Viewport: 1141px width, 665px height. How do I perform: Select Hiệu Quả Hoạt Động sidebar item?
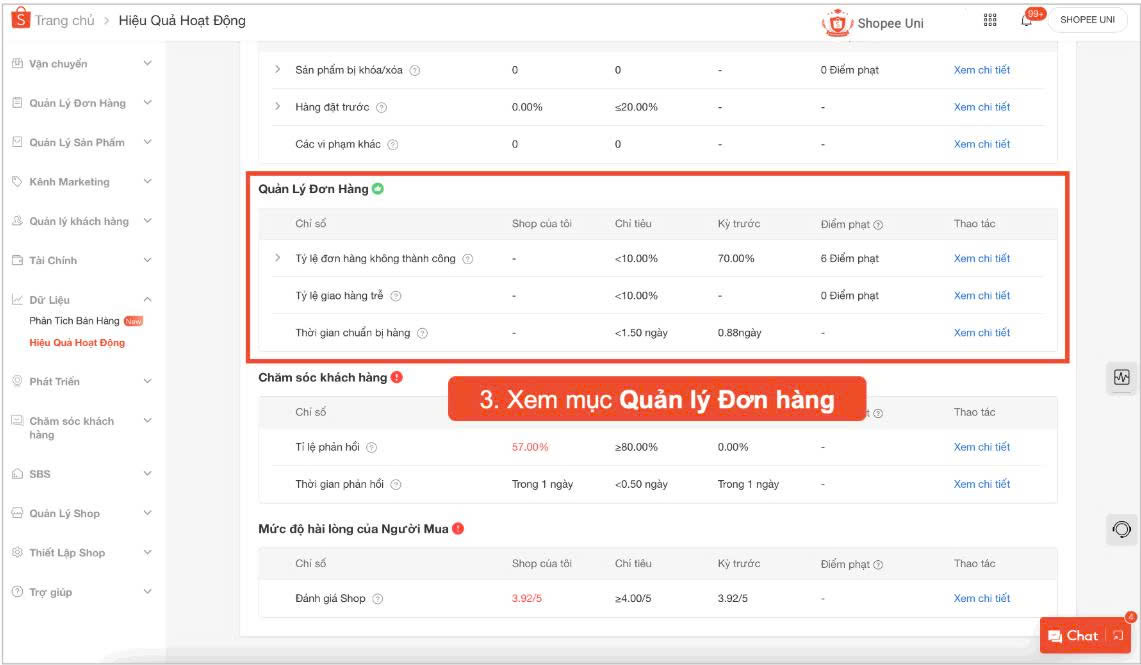point(77,343)
